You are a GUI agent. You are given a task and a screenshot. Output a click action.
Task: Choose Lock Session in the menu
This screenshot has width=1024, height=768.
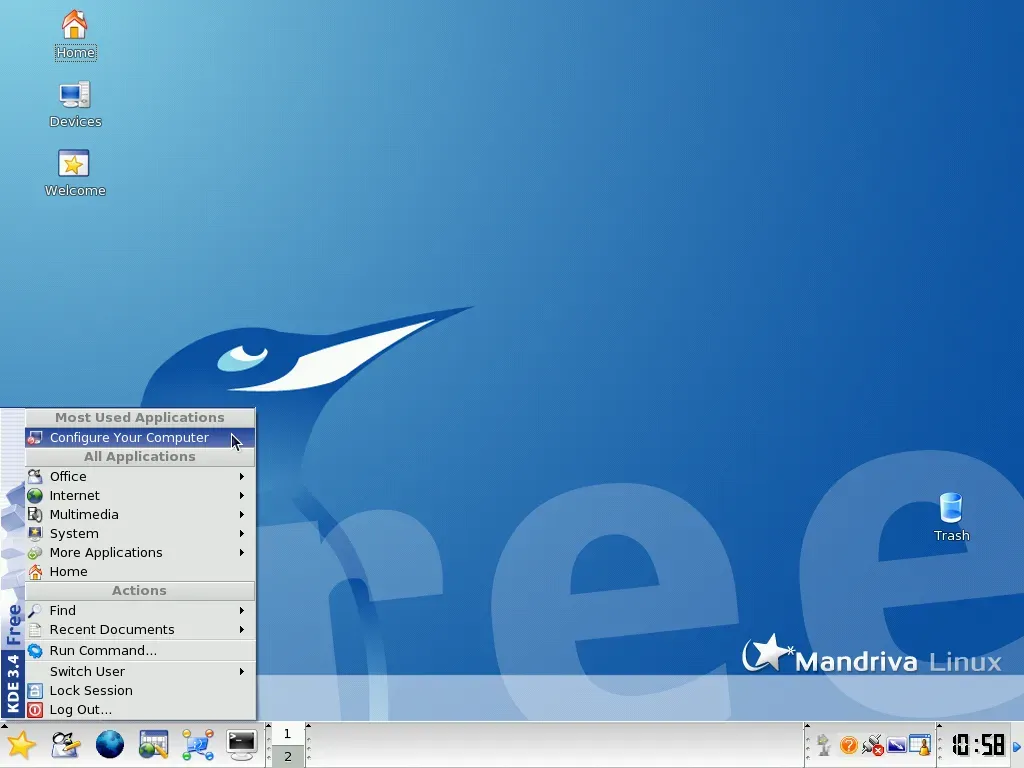tap(140, 690)
